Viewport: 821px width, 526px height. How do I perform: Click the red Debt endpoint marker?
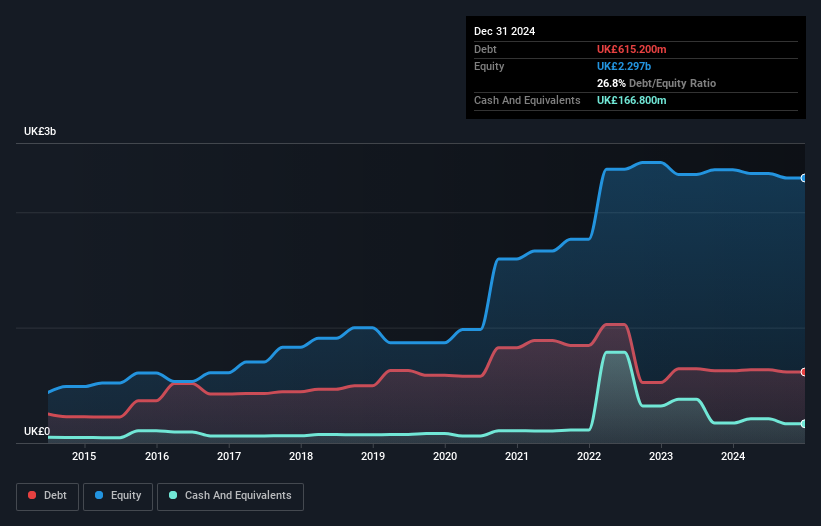[803, 372]
